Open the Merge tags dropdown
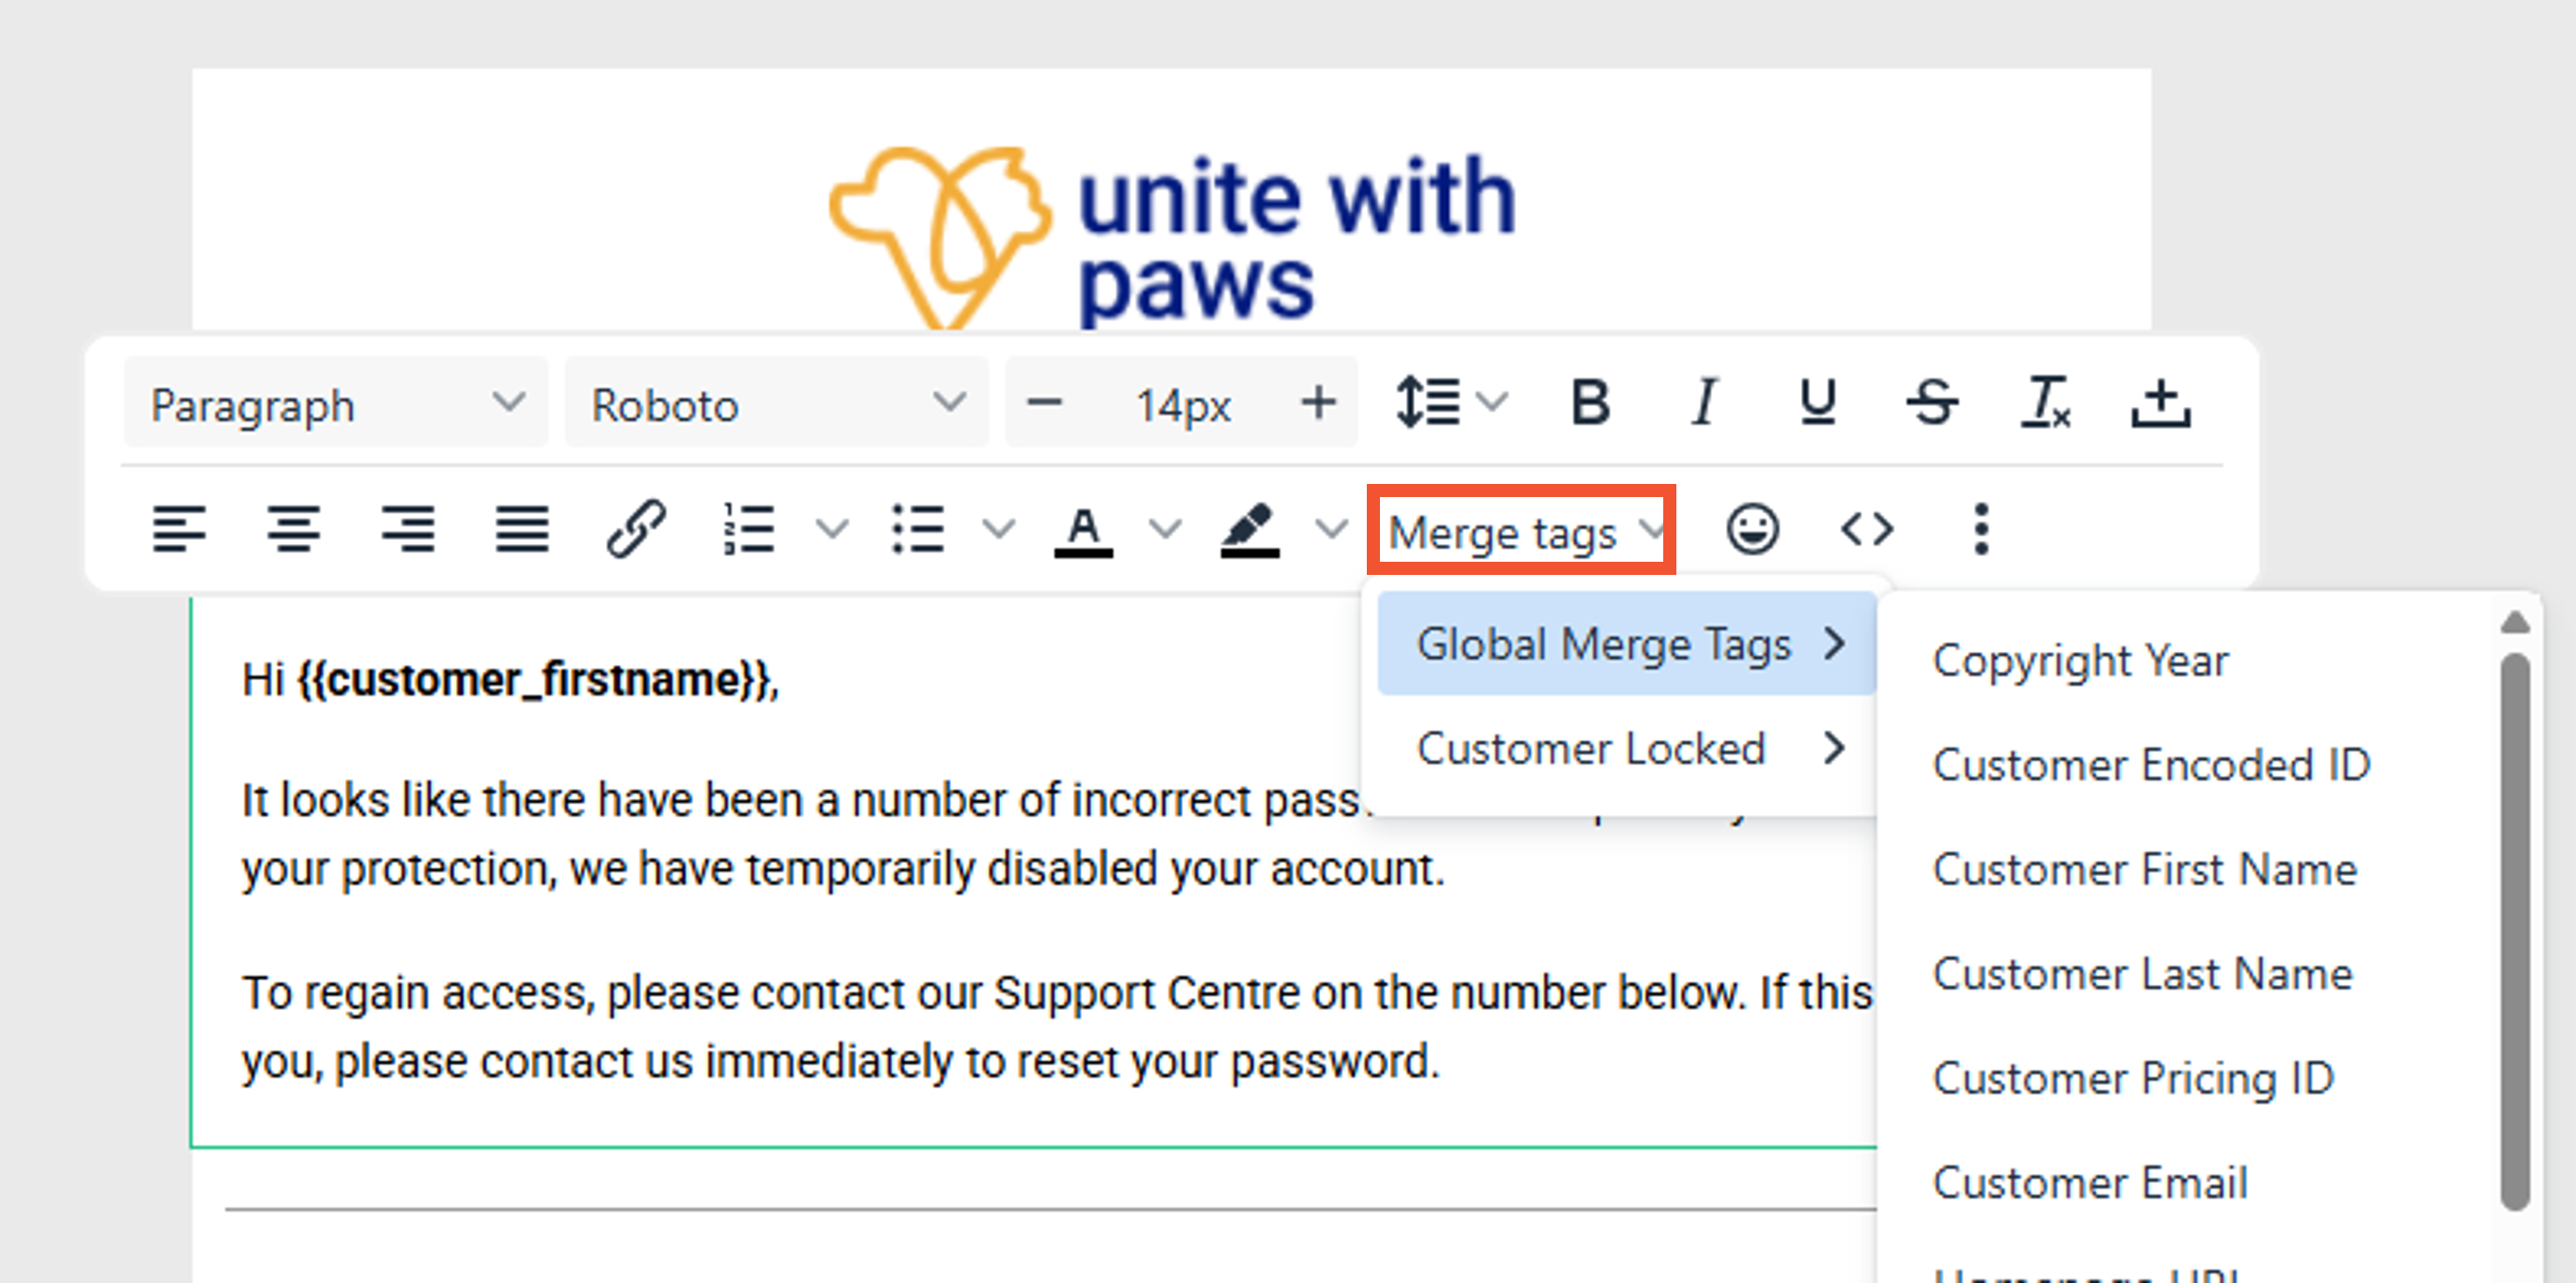Image resolution: width=2576 pixels, height=1283 pixels. [x=1522, y=530]
